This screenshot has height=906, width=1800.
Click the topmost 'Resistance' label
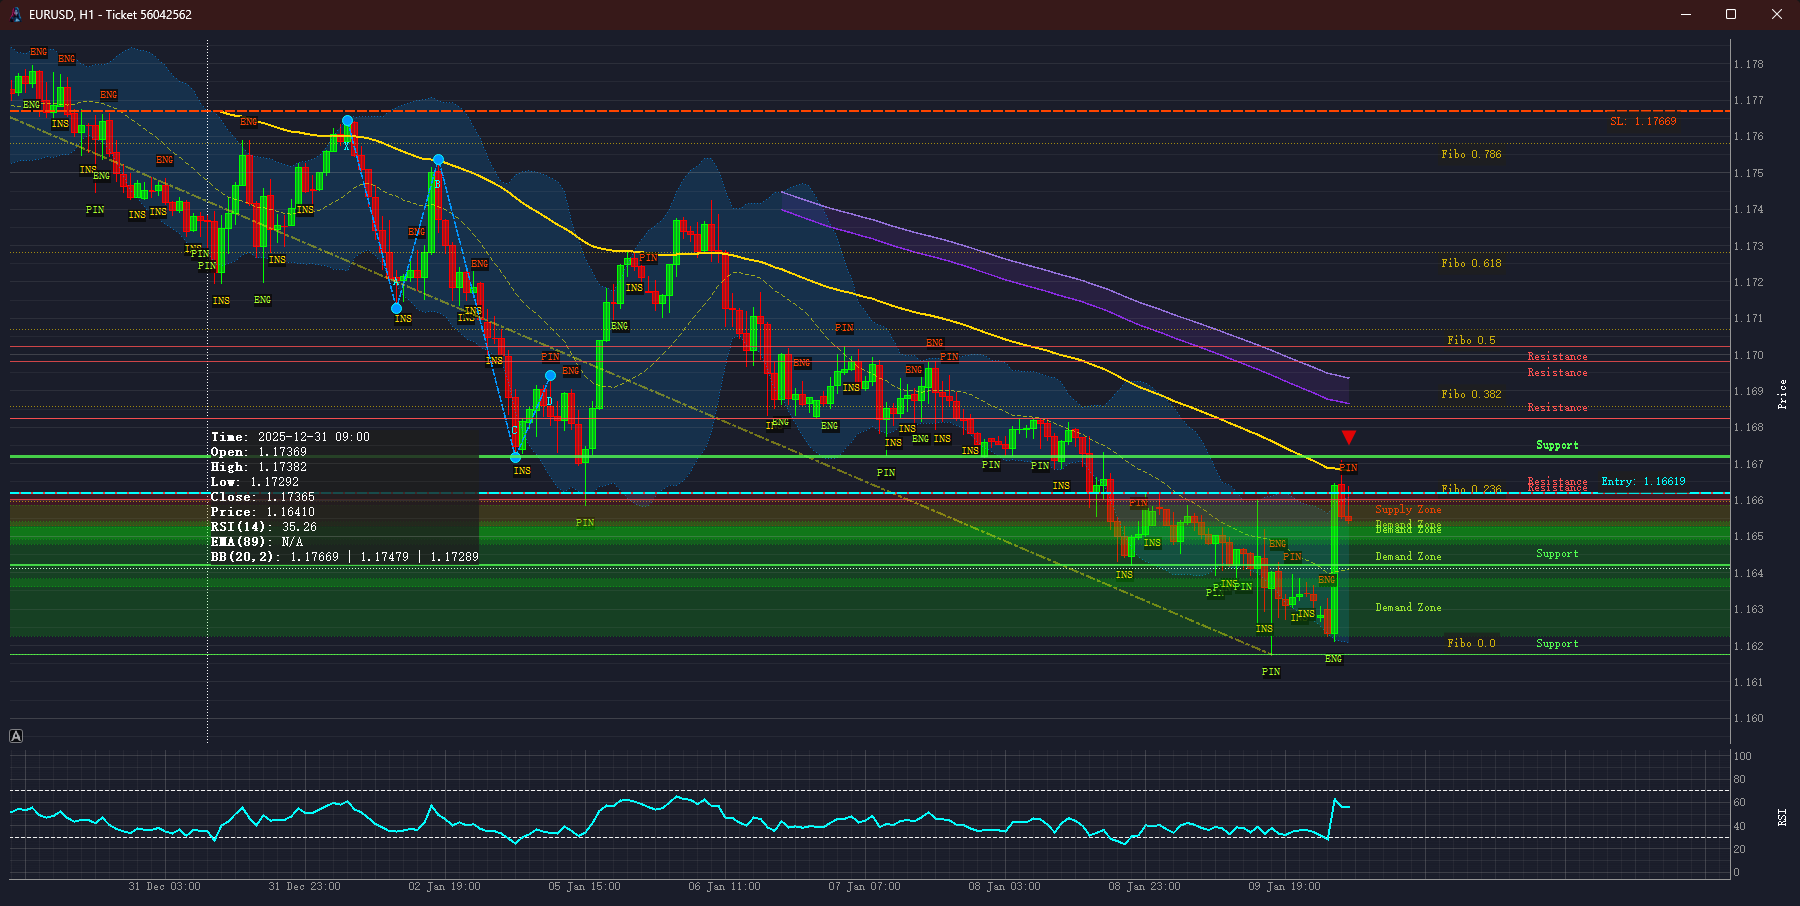tap(1557, 356)
